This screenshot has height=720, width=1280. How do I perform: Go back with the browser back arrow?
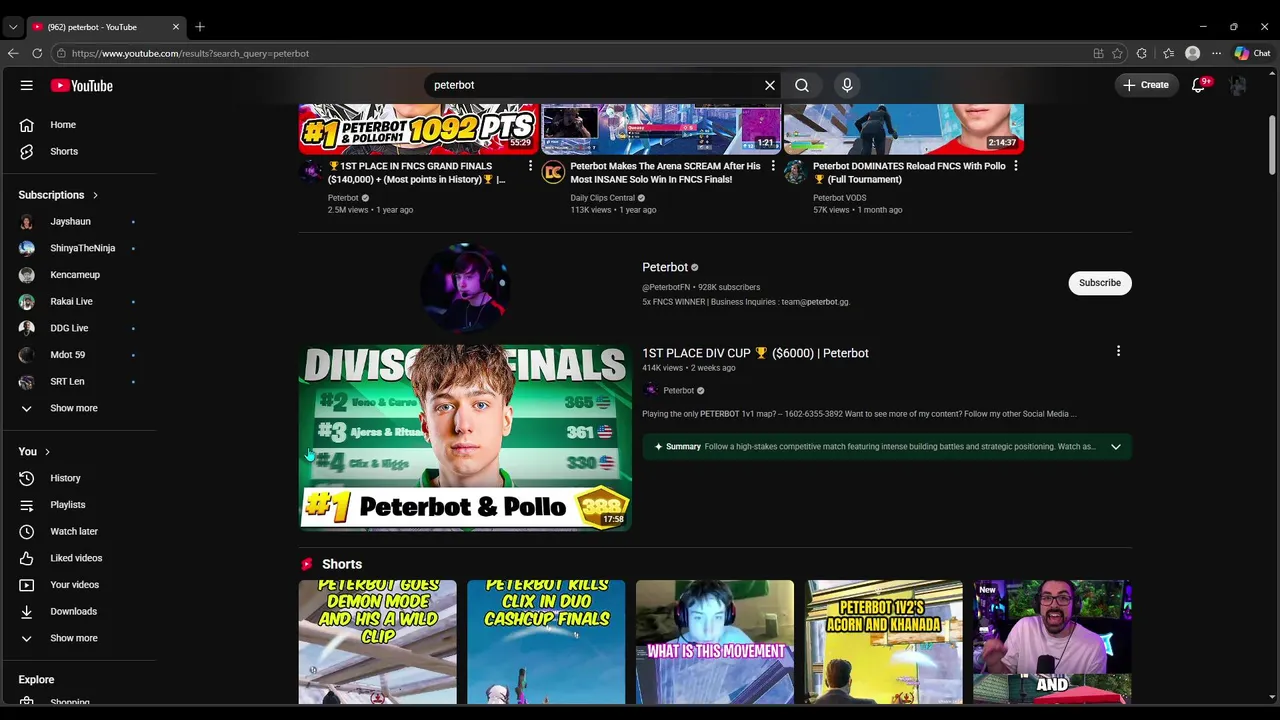point(13,53)
